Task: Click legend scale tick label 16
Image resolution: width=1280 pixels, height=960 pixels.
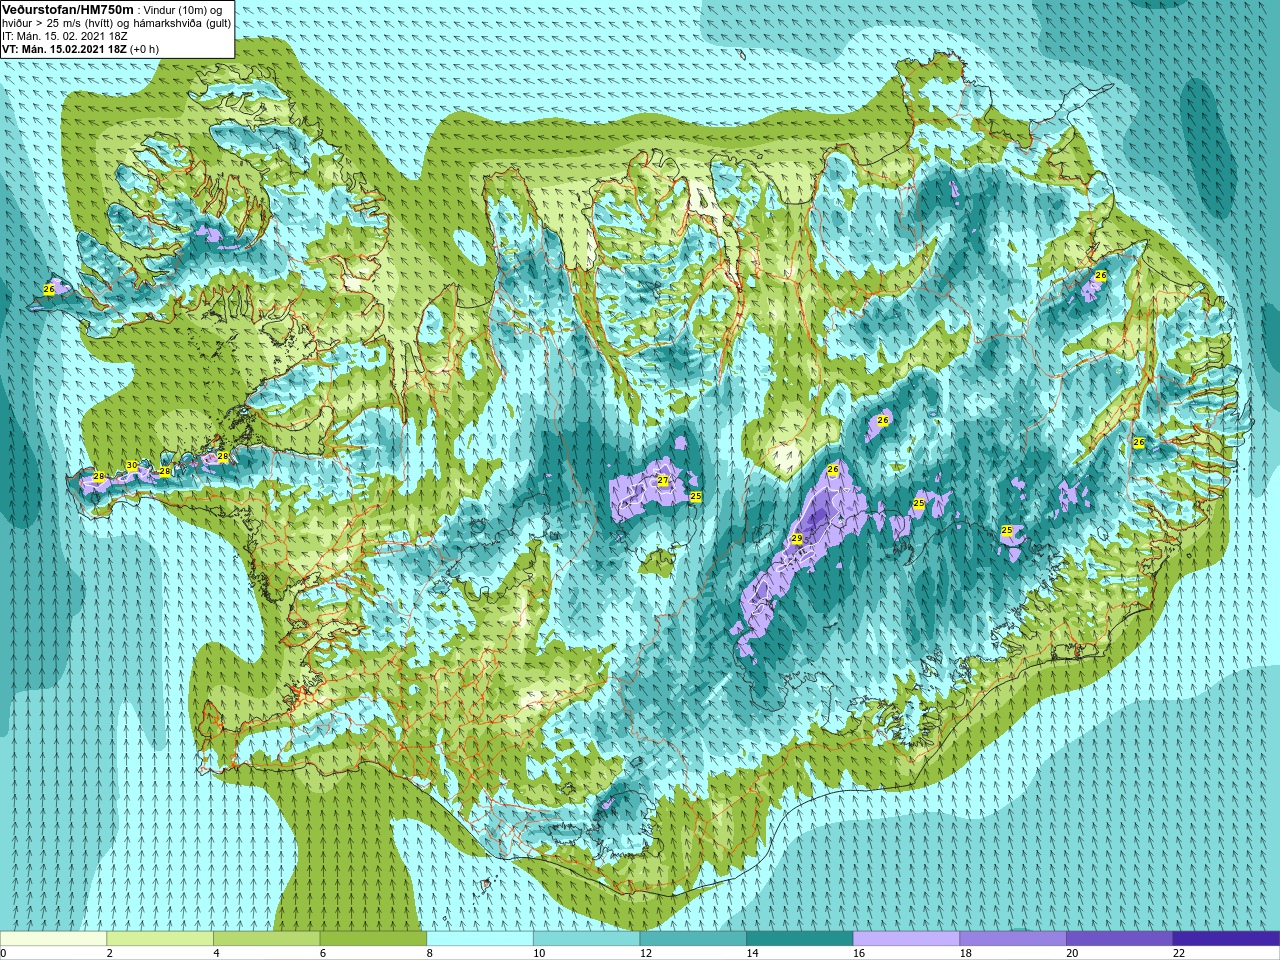Action: pos(859,953)
